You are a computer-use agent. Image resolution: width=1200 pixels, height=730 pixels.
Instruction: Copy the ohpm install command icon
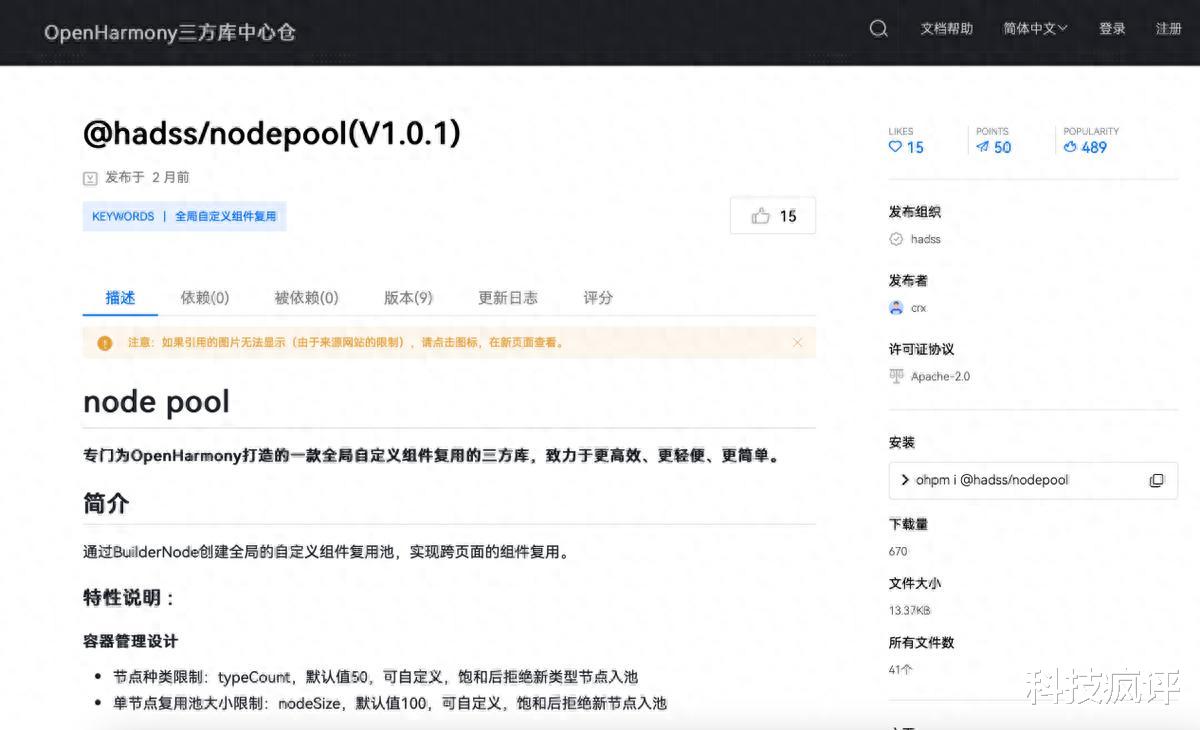click(x=1156, y=480)
